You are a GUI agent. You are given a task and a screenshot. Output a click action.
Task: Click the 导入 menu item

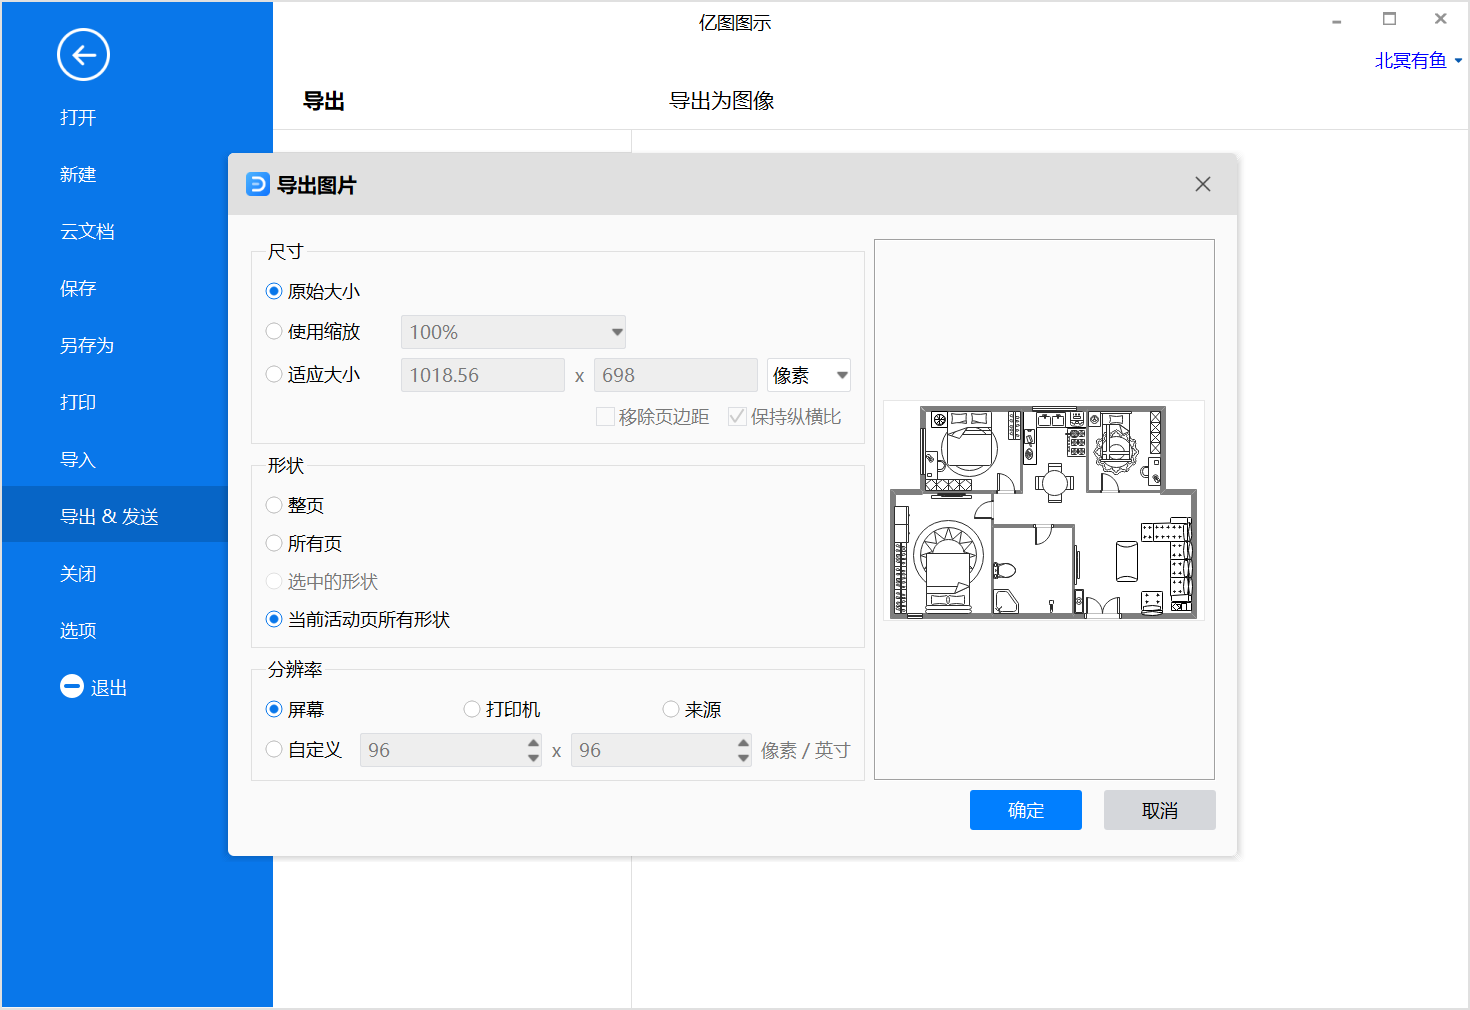(78, 459)
